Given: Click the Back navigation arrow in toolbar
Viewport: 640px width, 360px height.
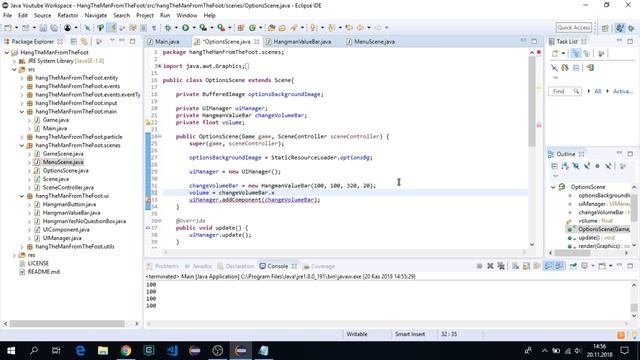Looking at the screenshot, I should (360, 28).
